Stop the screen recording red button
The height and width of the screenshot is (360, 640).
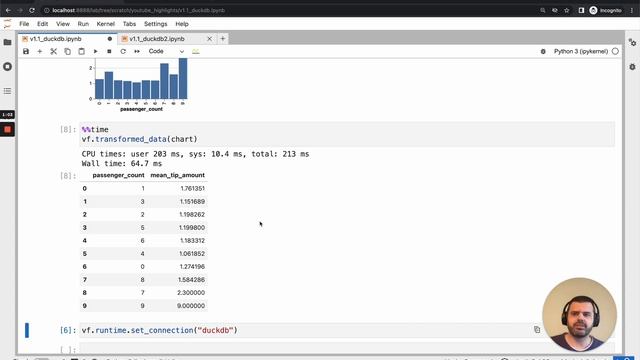pyautogui.click(x=7, y=129)
